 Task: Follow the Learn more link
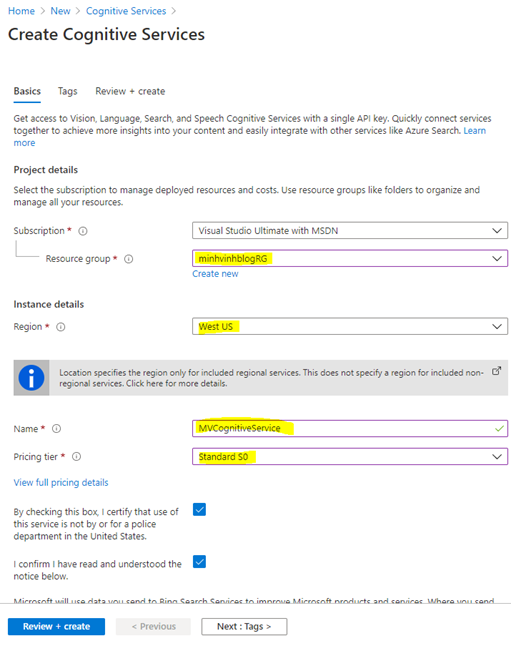pos(475,131)
